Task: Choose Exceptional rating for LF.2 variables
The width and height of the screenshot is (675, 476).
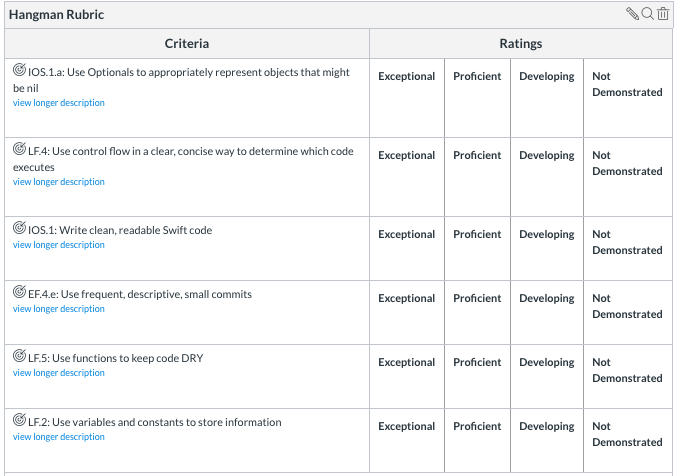Action: [x=406, y=427]
